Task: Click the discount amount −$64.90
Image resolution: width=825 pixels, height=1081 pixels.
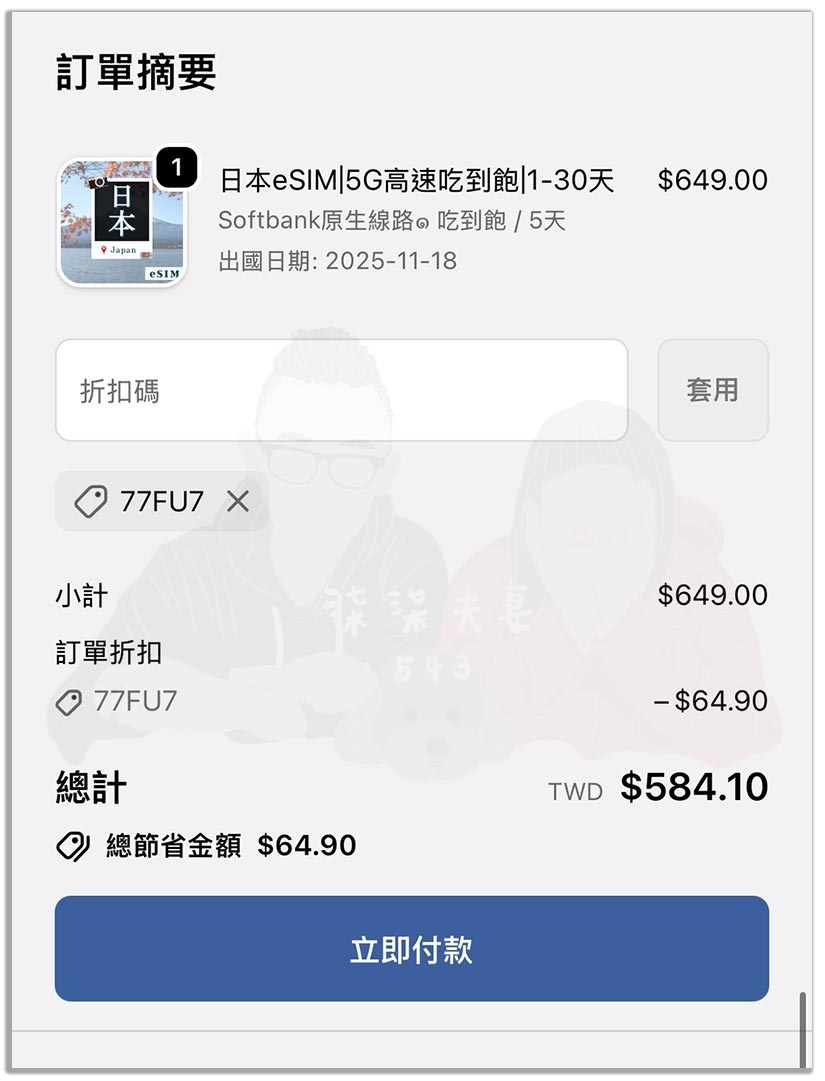Action: 711,701
